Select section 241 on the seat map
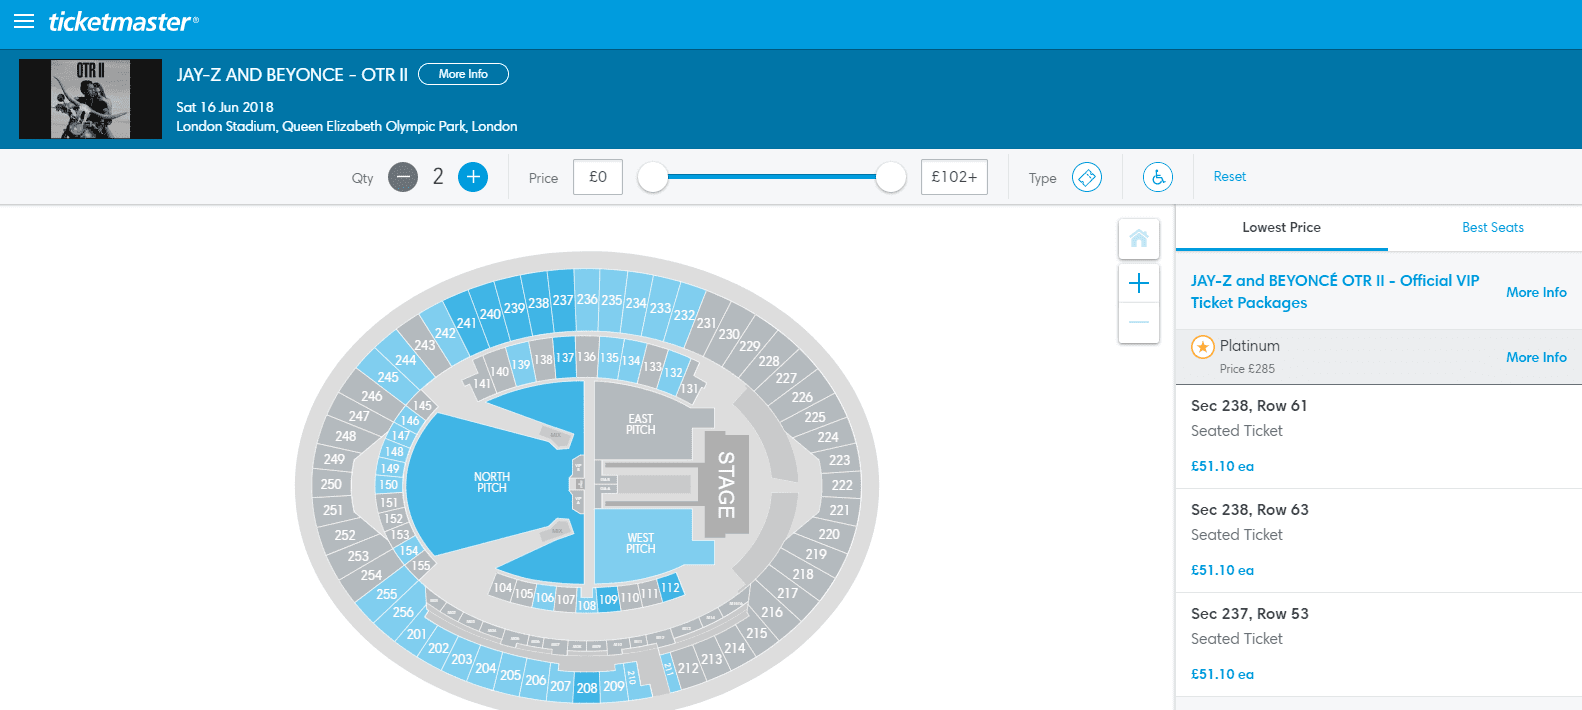Screen dimensions: 1582x710 466,323
